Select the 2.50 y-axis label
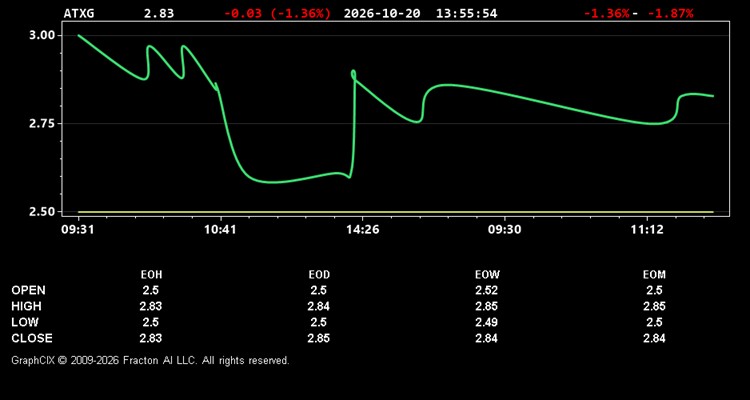 pos(42,211)
